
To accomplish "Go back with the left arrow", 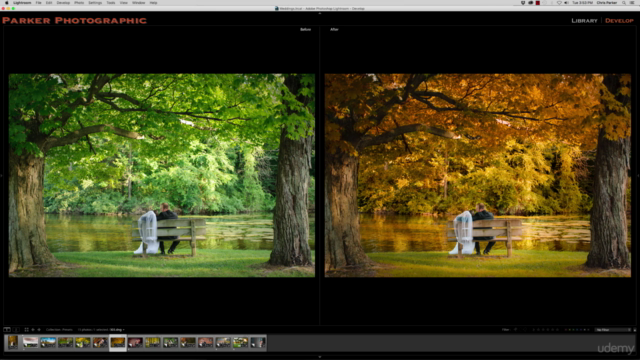I will pos(33,330).
